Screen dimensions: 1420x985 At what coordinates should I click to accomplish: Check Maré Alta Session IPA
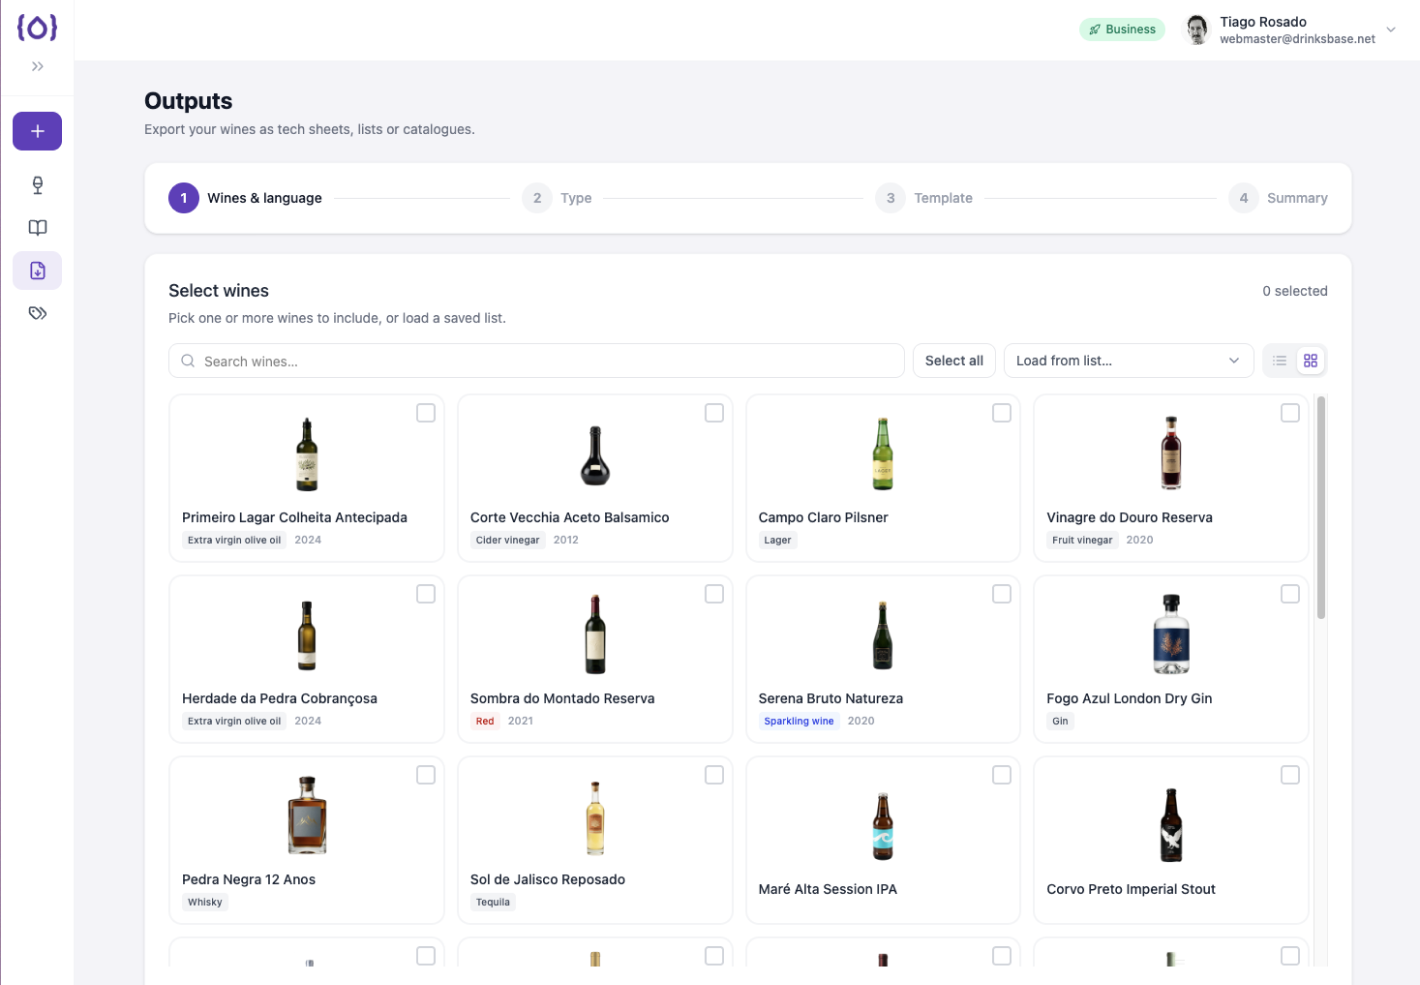[x=1002, y=775]
